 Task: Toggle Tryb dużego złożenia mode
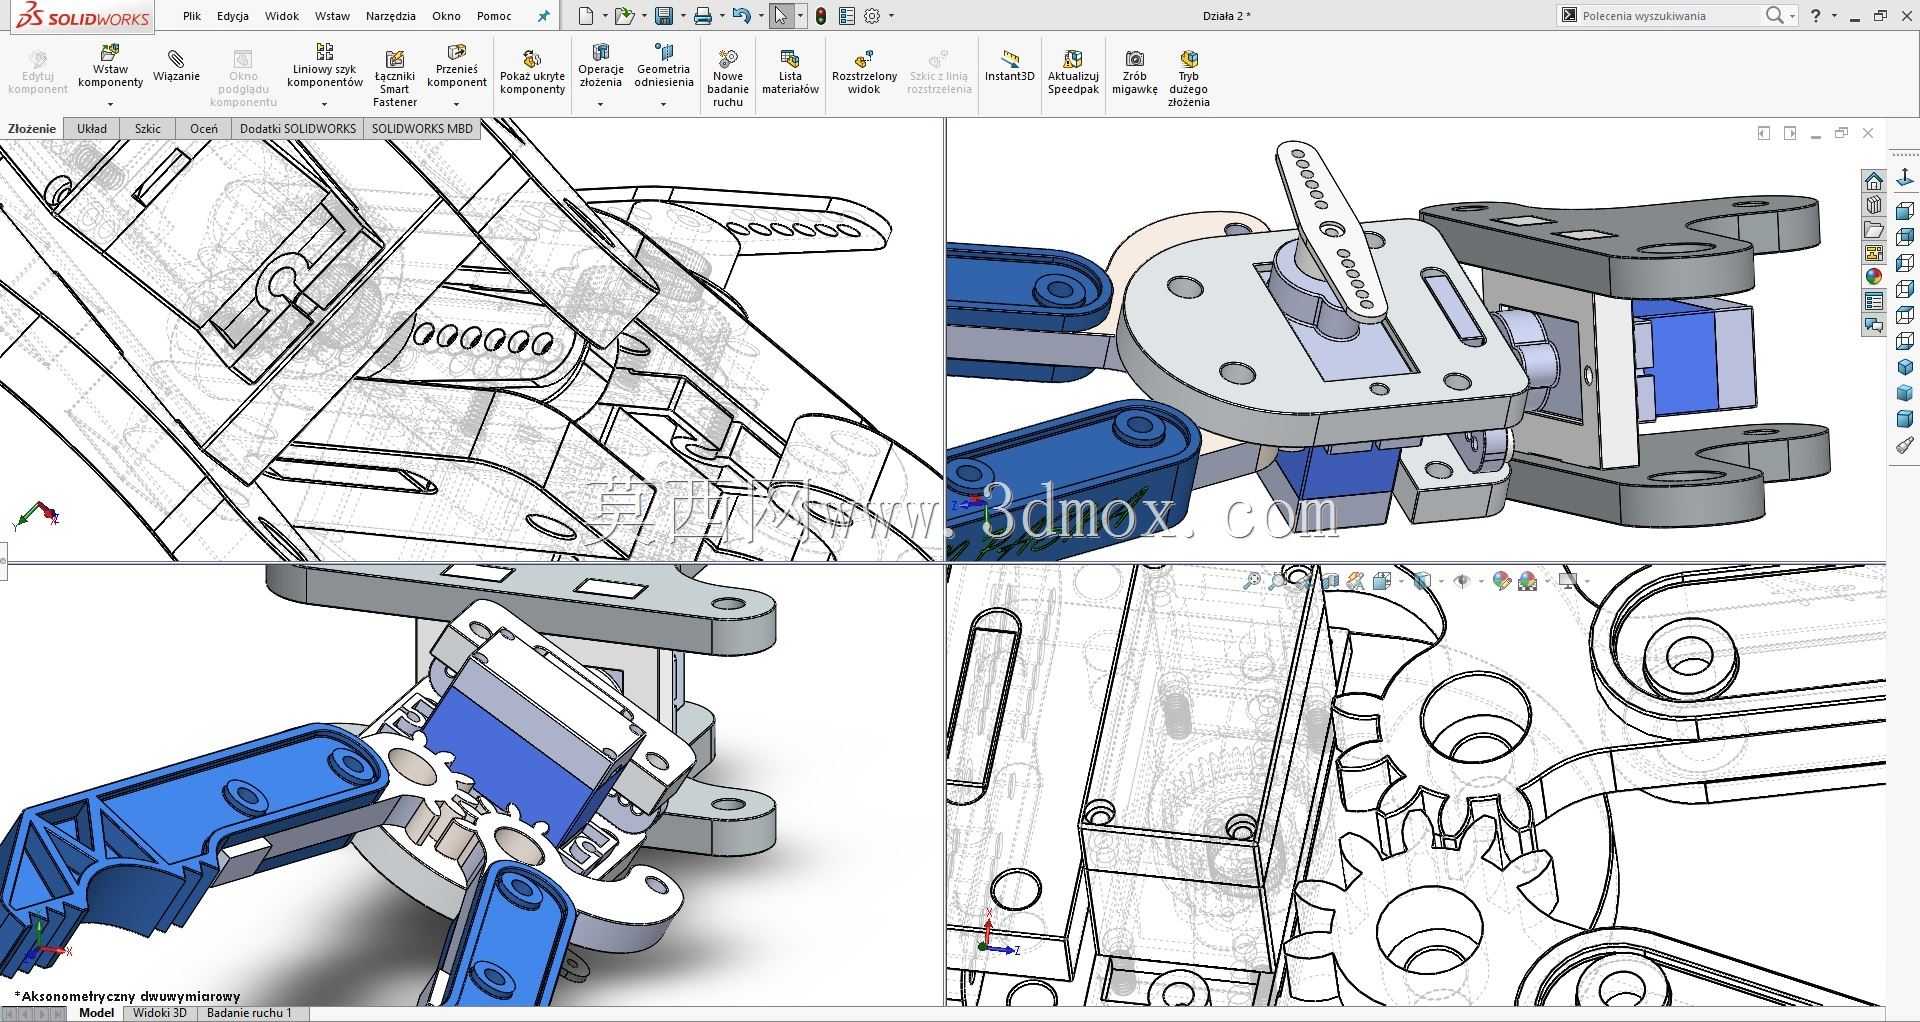pos(1188,79)
